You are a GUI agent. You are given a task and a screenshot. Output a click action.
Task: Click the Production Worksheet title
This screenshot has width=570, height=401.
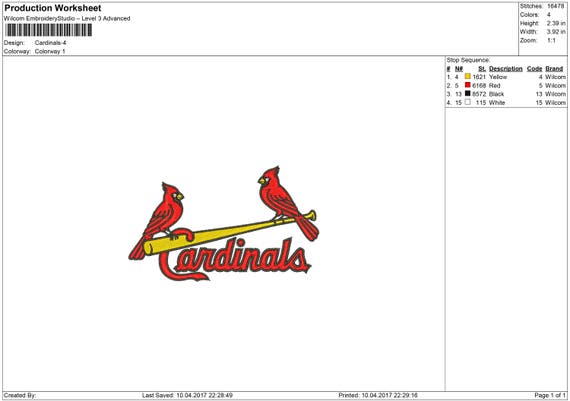(x=53, y=8)
